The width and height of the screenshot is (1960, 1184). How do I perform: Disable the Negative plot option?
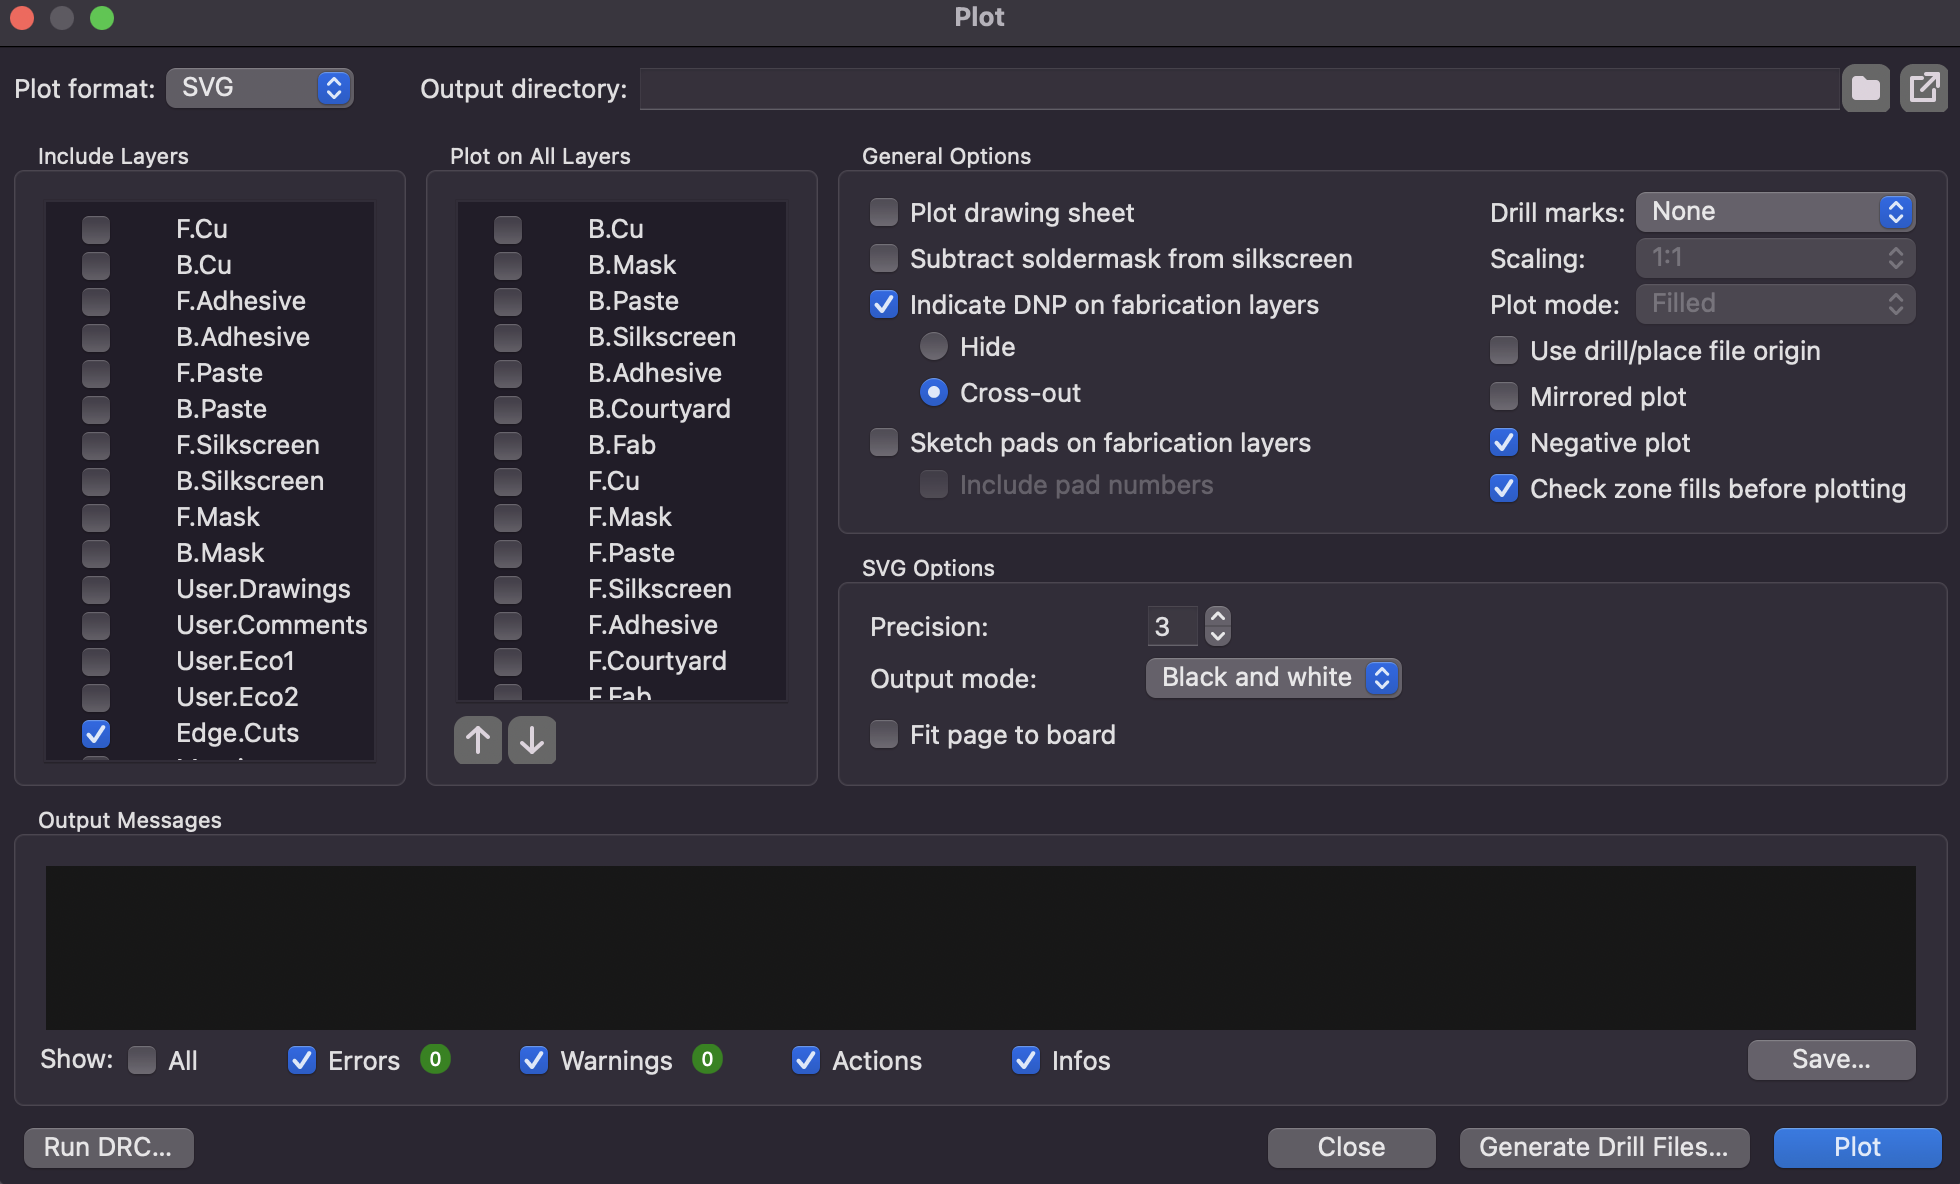1504,442
